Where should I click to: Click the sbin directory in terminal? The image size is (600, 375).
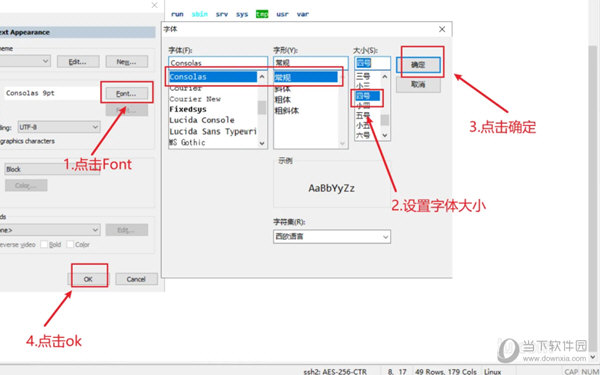tap(200, 14)
